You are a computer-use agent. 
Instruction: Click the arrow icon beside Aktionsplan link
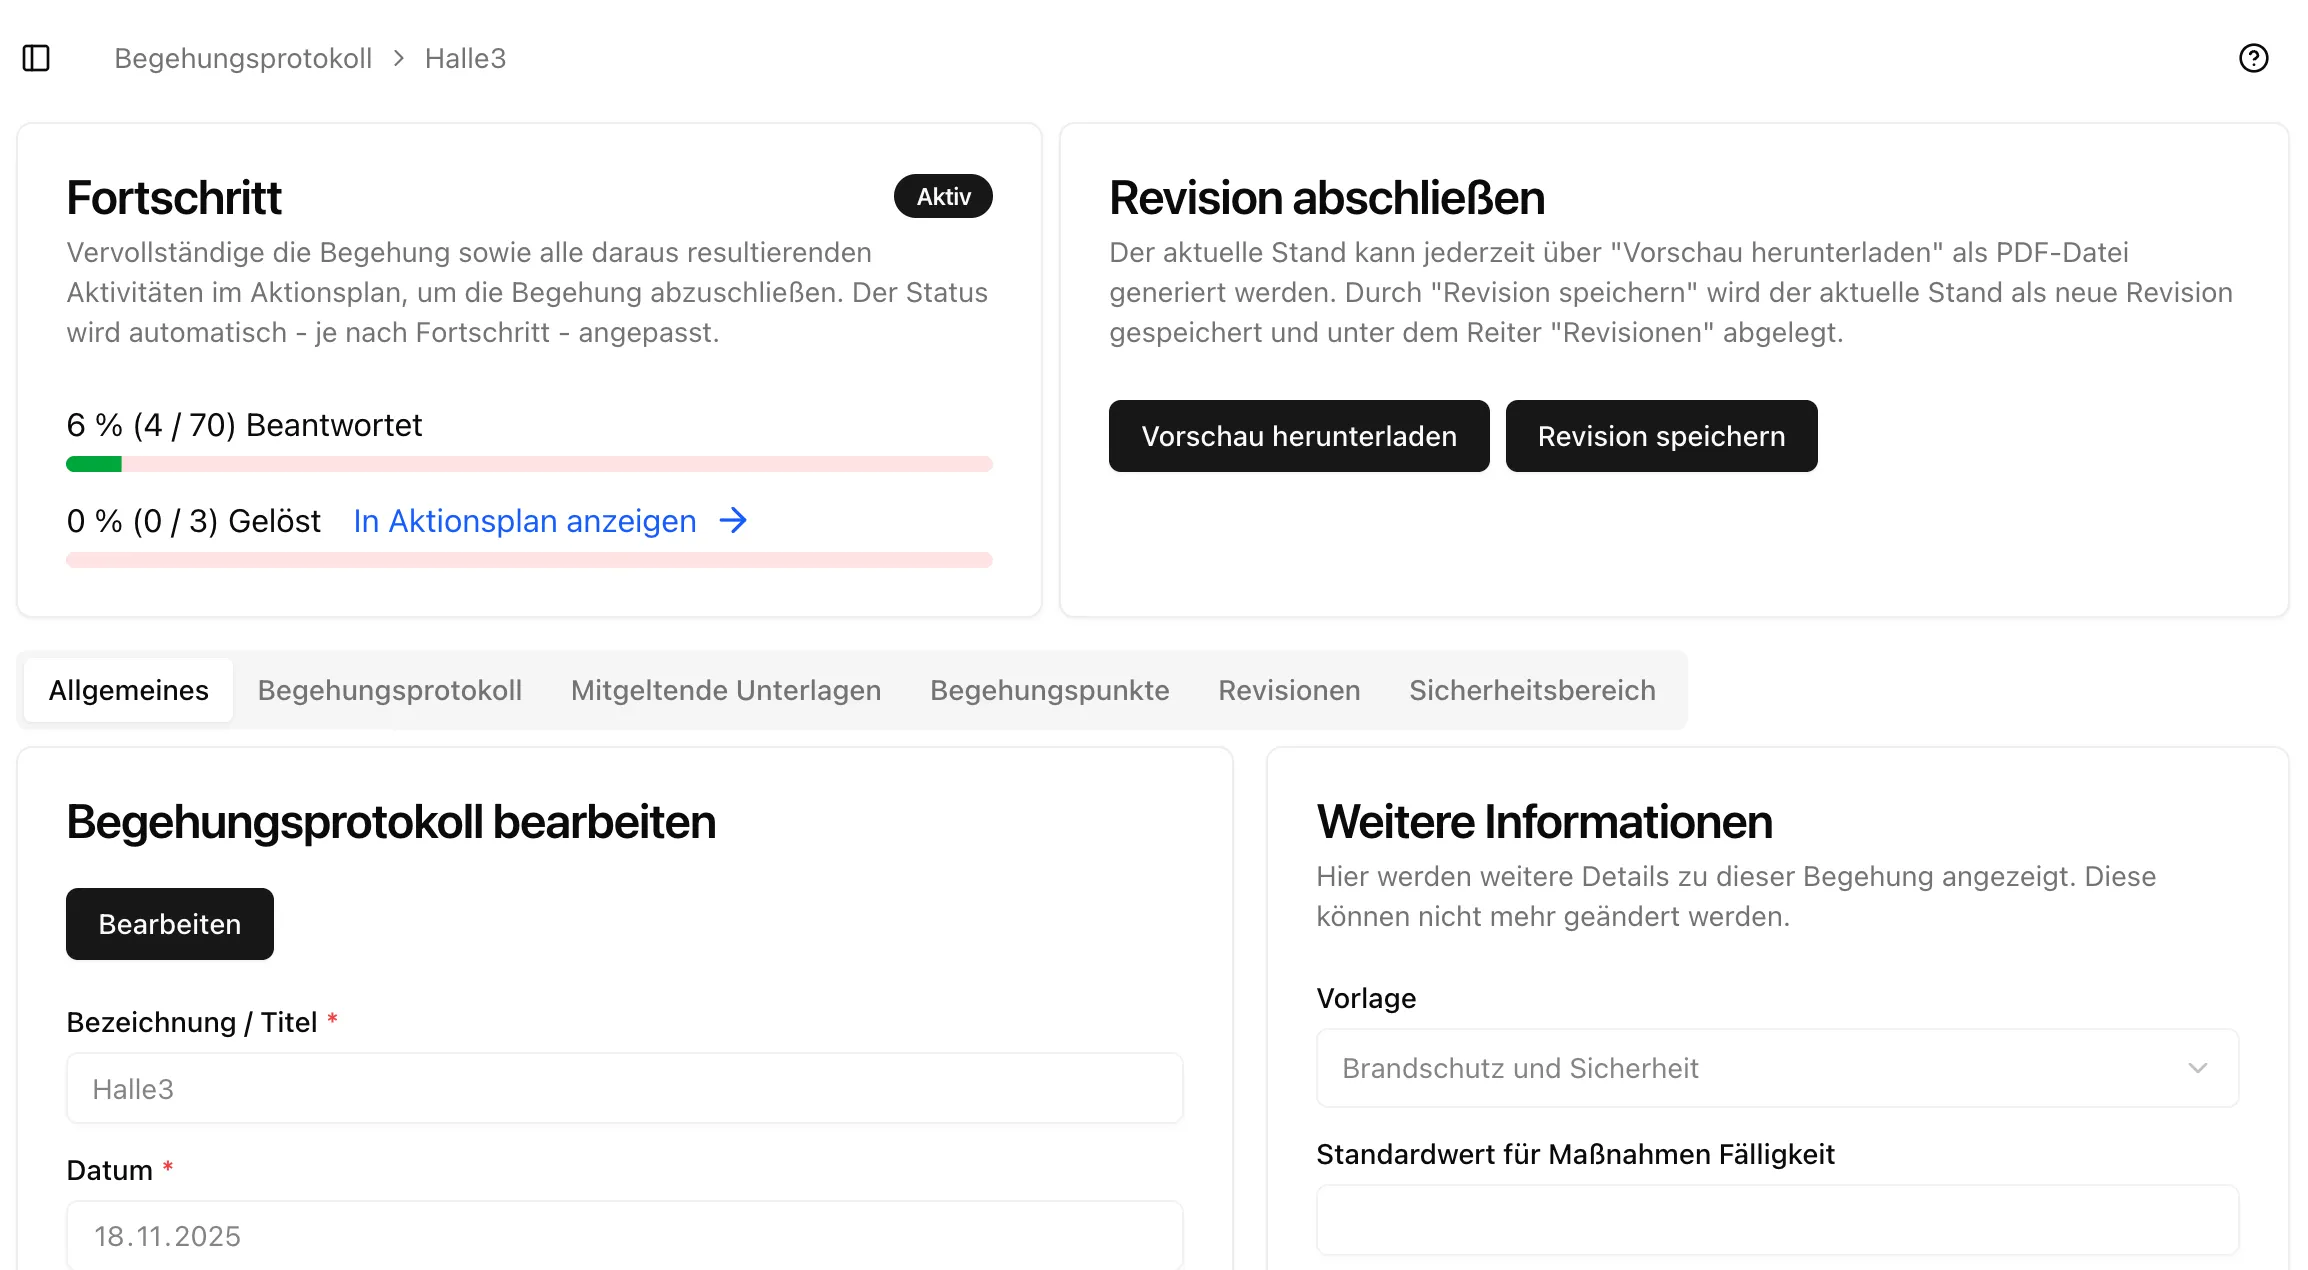point(733,521)
